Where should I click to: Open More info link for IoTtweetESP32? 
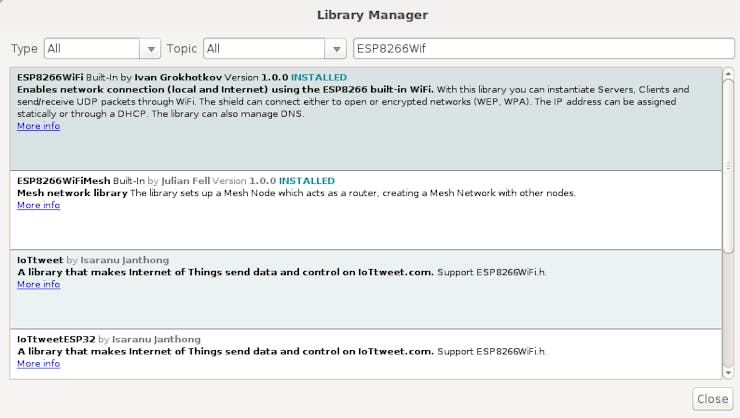coord(39,364)
